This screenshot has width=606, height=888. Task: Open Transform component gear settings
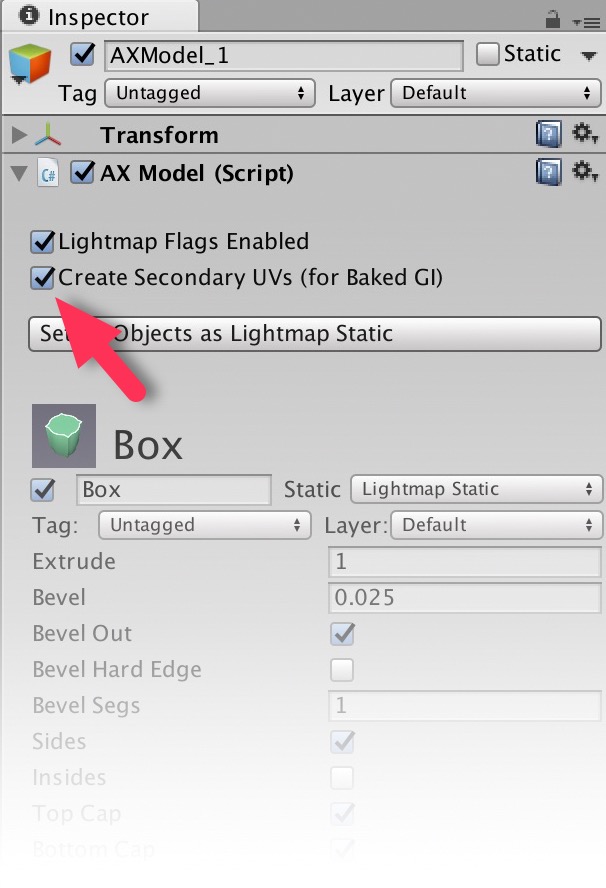tap(584, 134)
